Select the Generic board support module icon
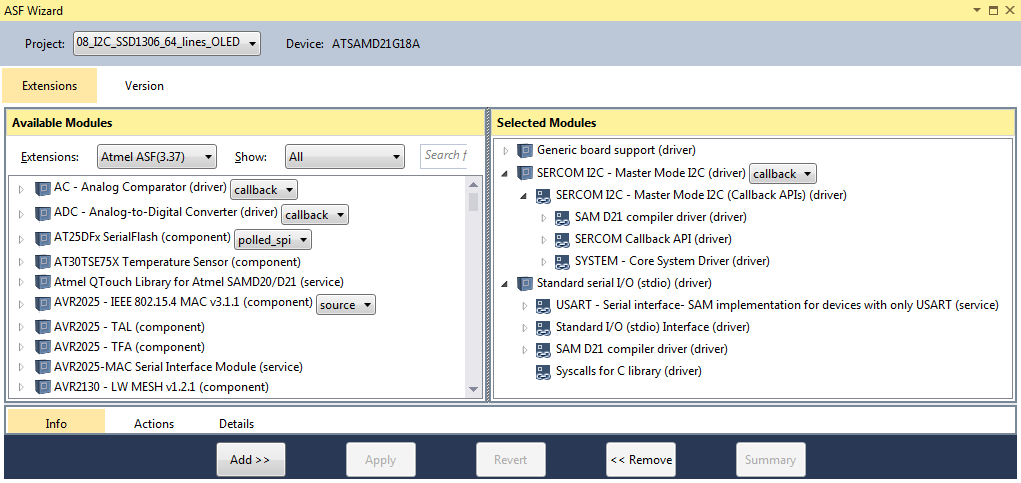The image size is (1021, 483). (x=525, y=150)
